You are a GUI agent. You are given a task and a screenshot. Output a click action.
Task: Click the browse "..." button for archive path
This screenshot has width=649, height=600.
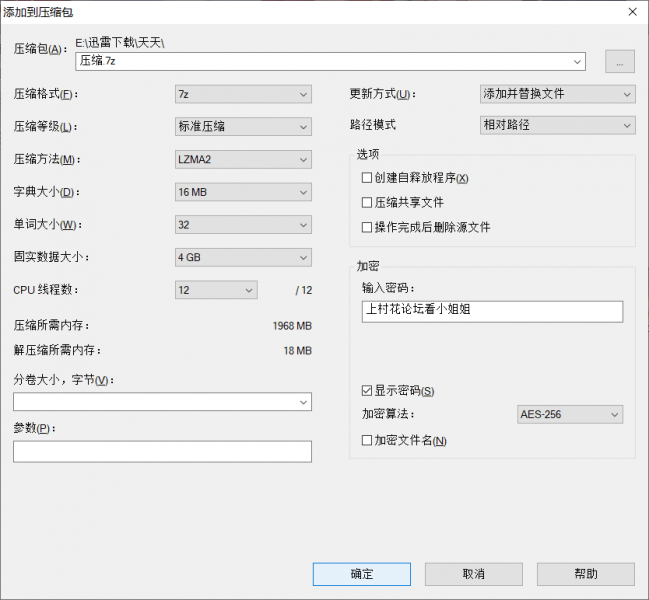(619, 61)
